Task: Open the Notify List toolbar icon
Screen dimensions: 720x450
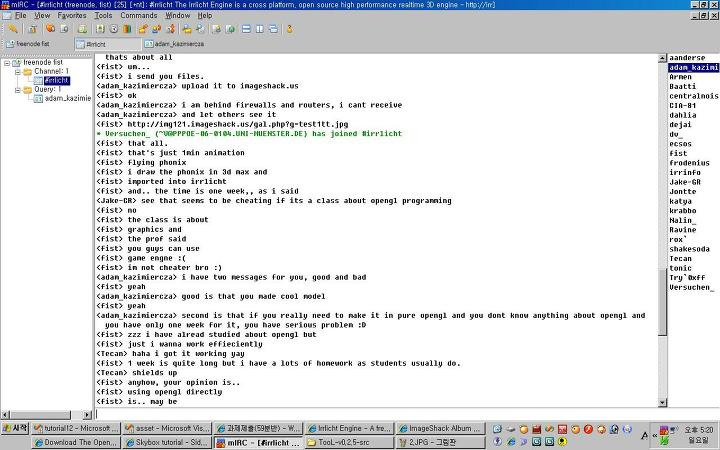Action: coord(216,29)
